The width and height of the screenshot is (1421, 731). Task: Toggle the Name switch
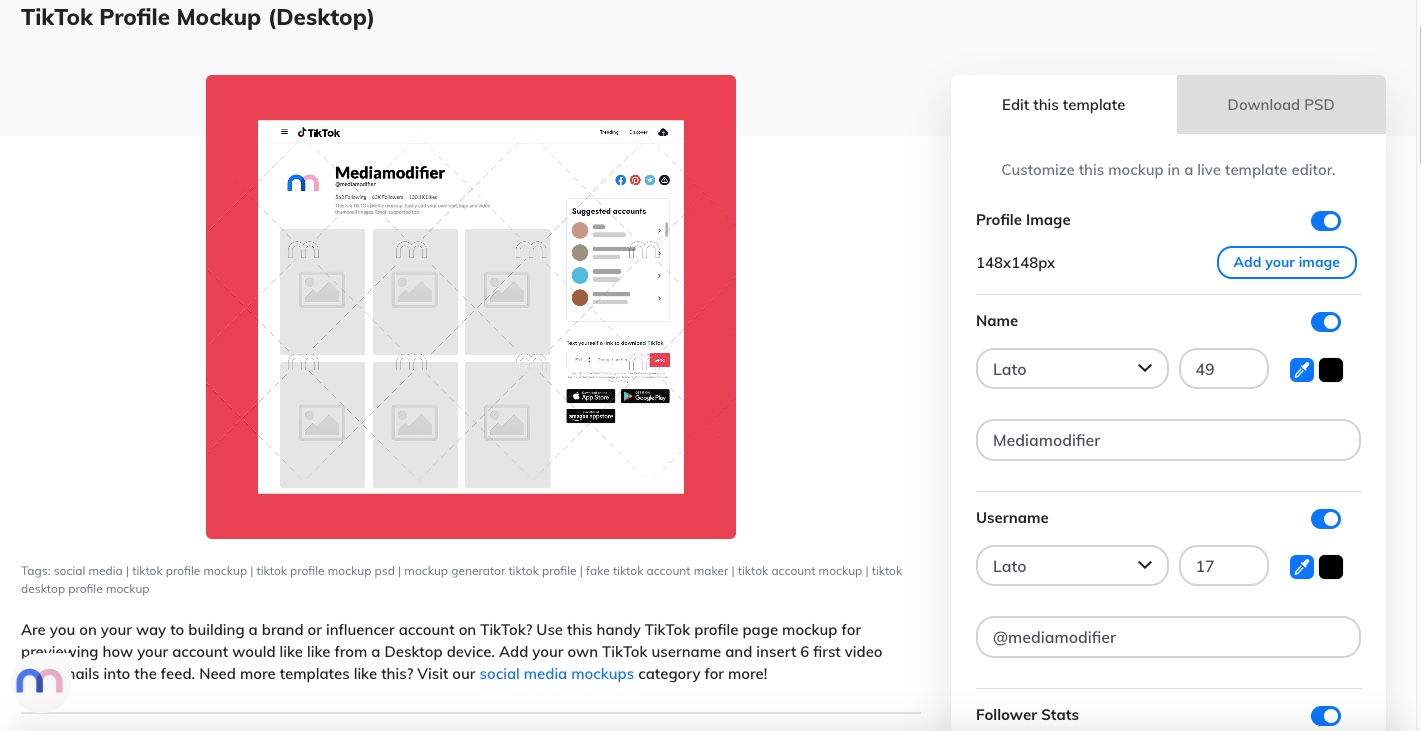pyautogui.click(x=1326, y=322)
